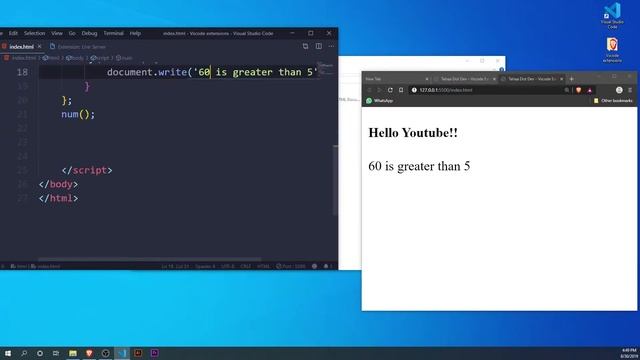This screenshot has width=640, height=360.
Task: Select the num breadcrumb item
Action: [124, 58]
